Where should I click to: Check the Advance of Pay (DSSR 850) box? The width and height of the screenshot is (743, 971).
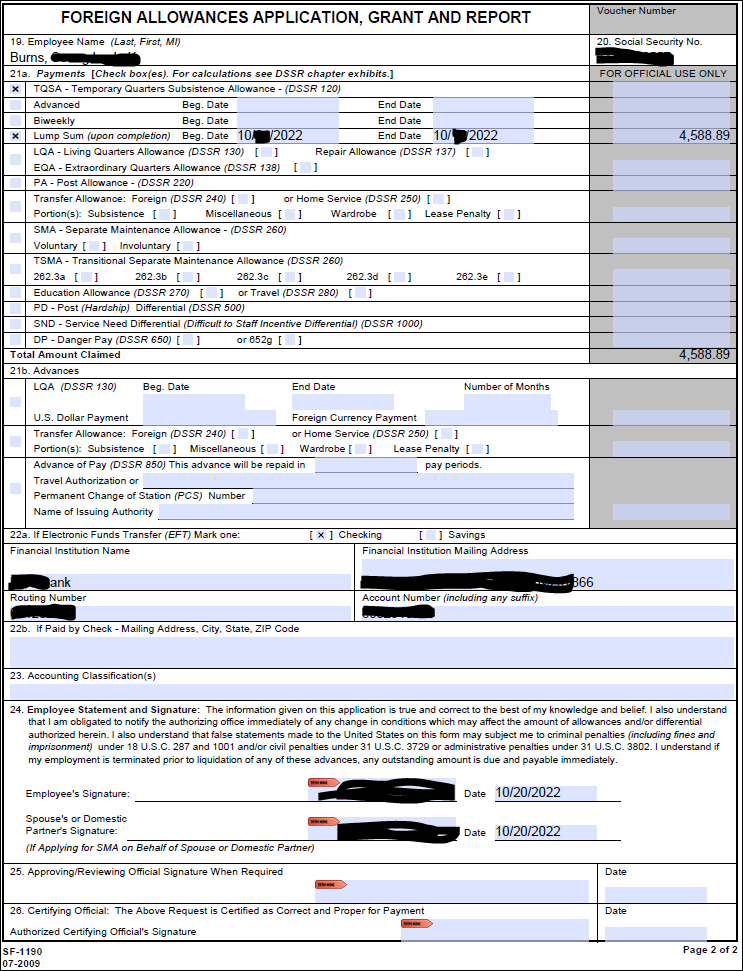point(15,489)
